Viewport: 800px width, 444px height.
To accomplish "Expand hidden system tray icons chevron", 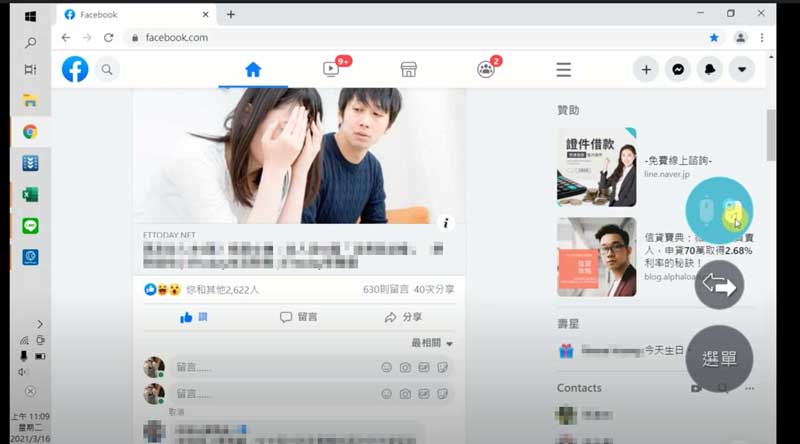I will (40, 324).
